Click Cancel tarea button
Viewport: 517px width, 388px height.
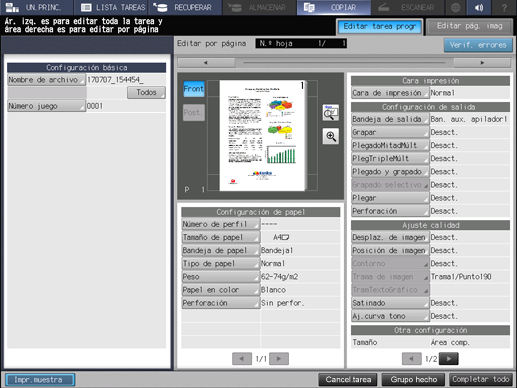tap(348, 379)
